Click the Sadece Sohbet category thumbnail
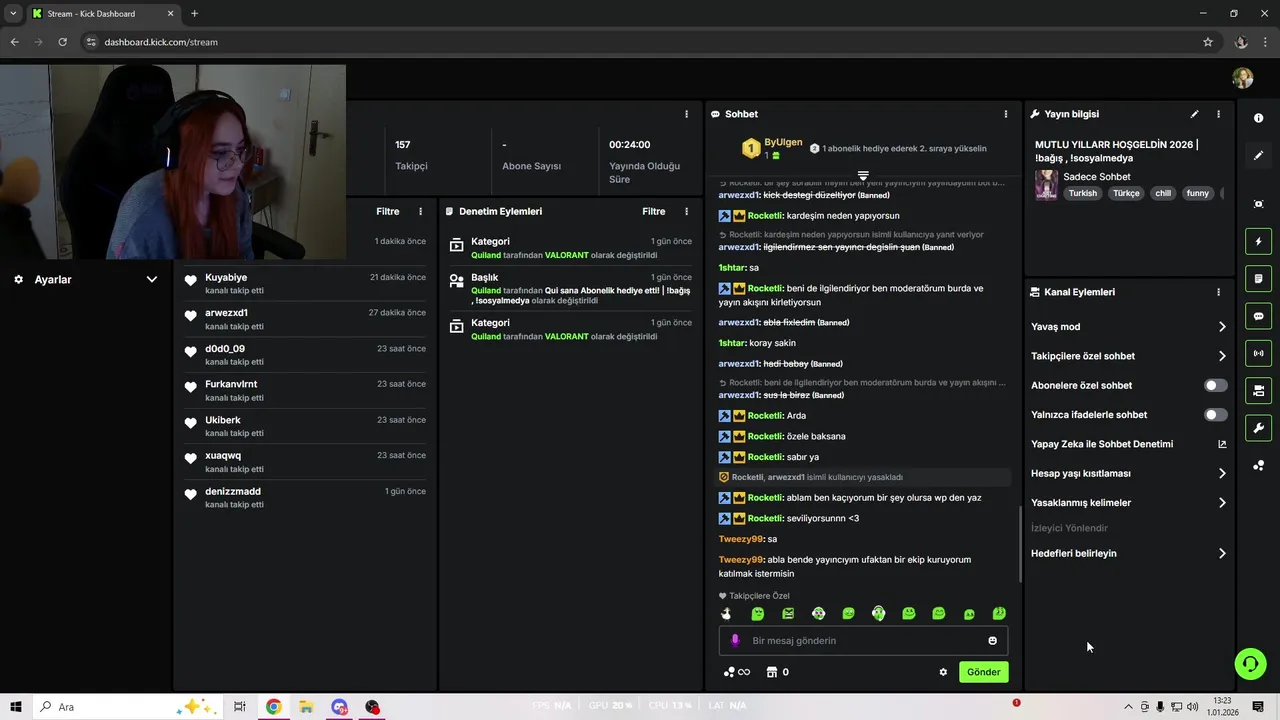This screenshot has width=1280, height=720. pos(1046,185)
